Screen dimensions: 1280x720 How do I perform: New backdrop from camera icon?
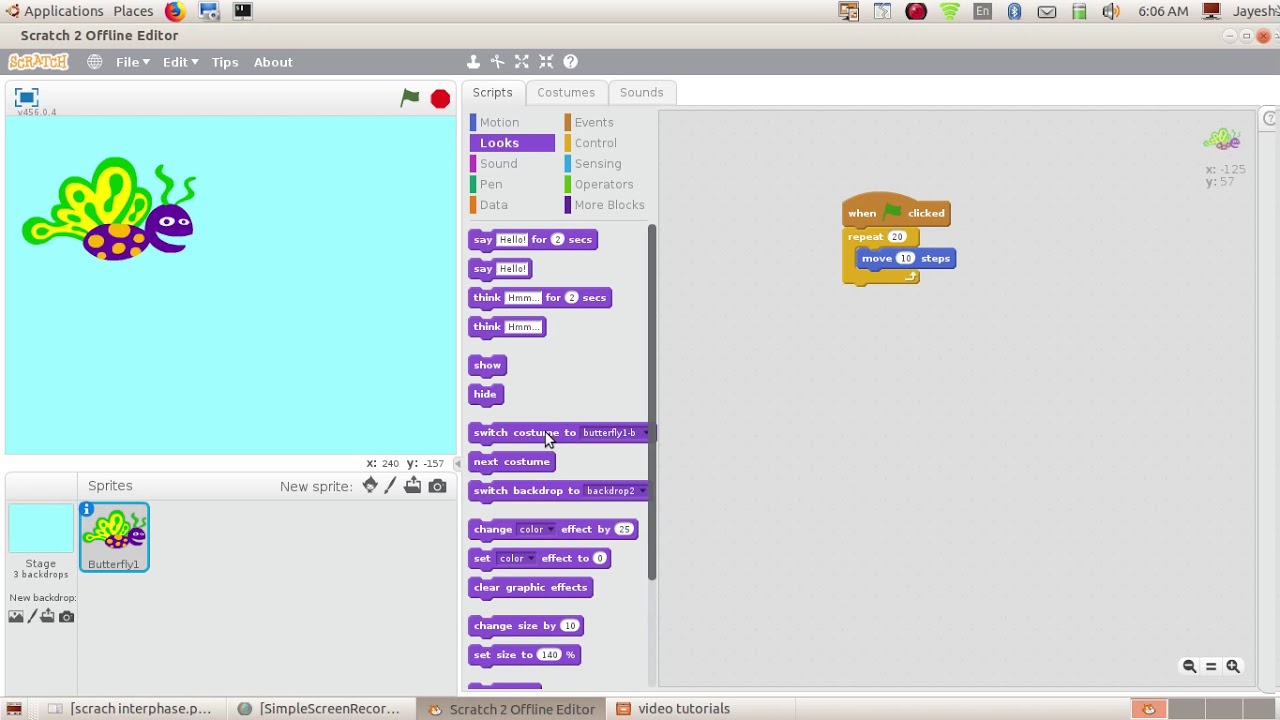click(x=67, y=616)
